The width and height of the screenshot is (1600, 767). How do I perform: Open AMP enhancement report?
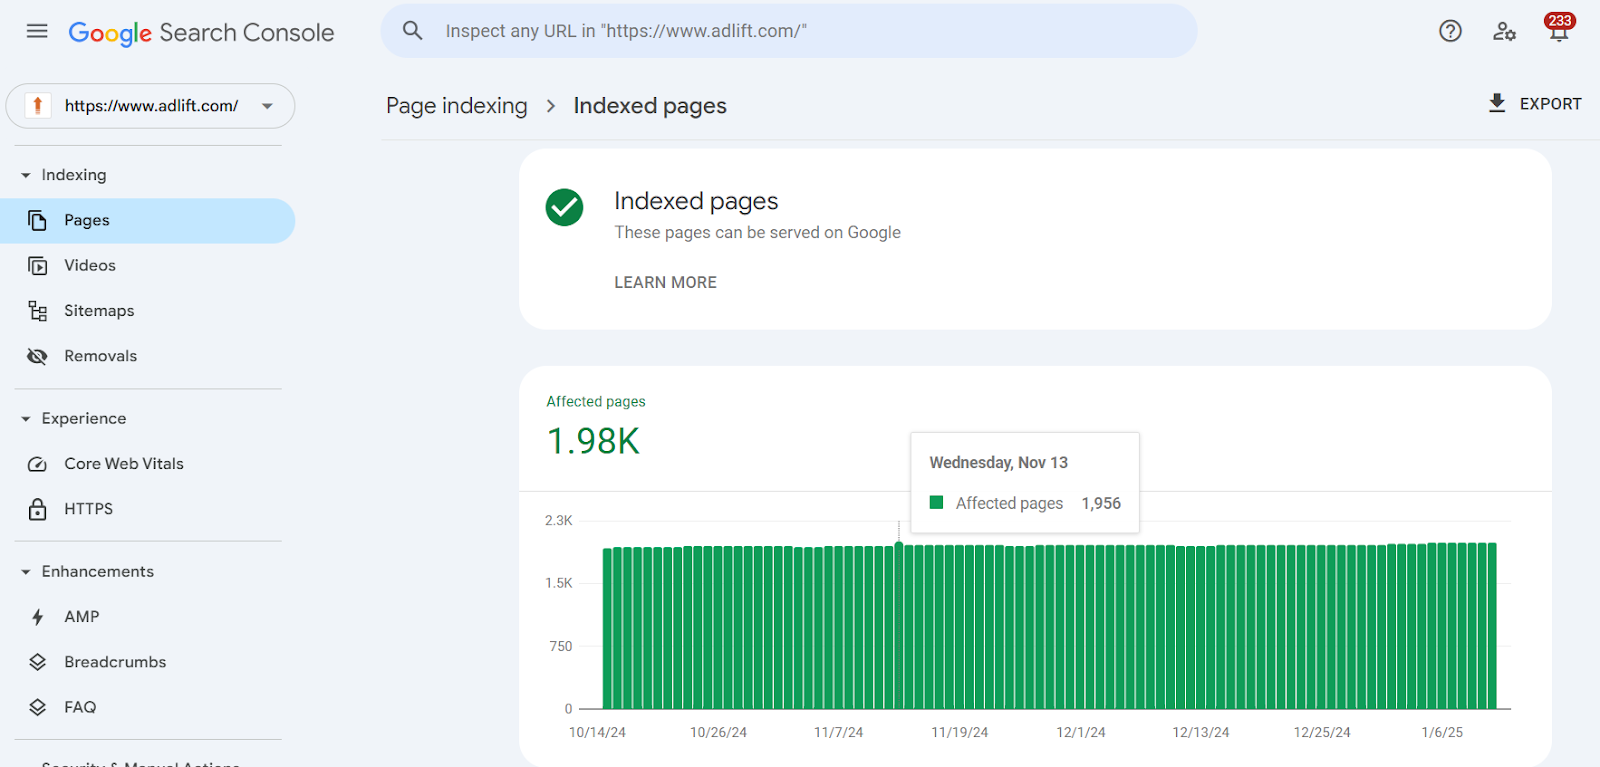pos(147,617)
